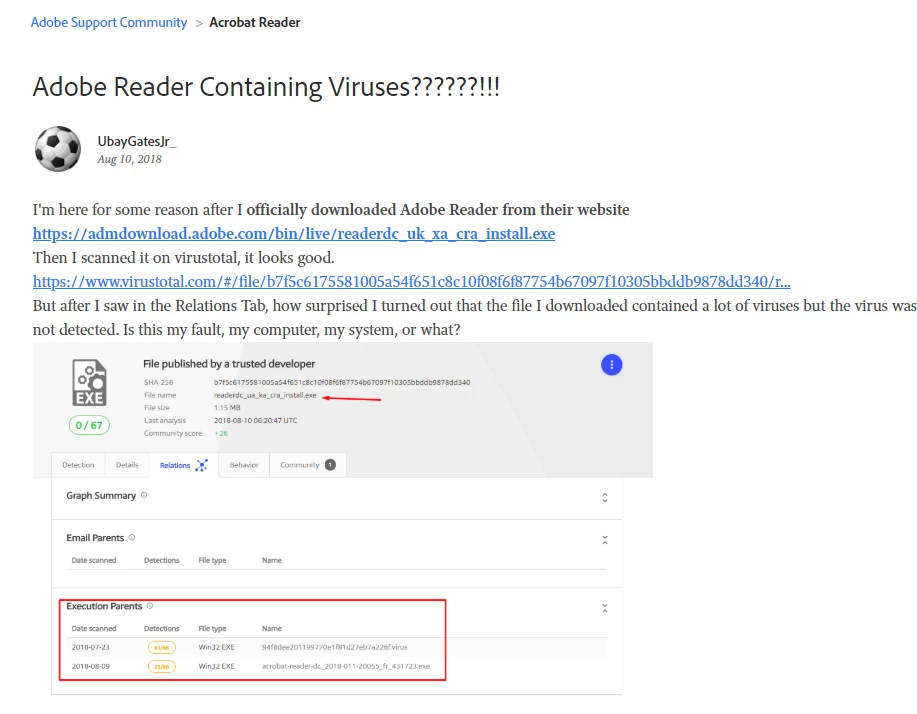The width and height of the screenshot is (917, 714).
Task: Click the detection badge for the 2018-07-23 row
Action: click(x=161, y=647)
